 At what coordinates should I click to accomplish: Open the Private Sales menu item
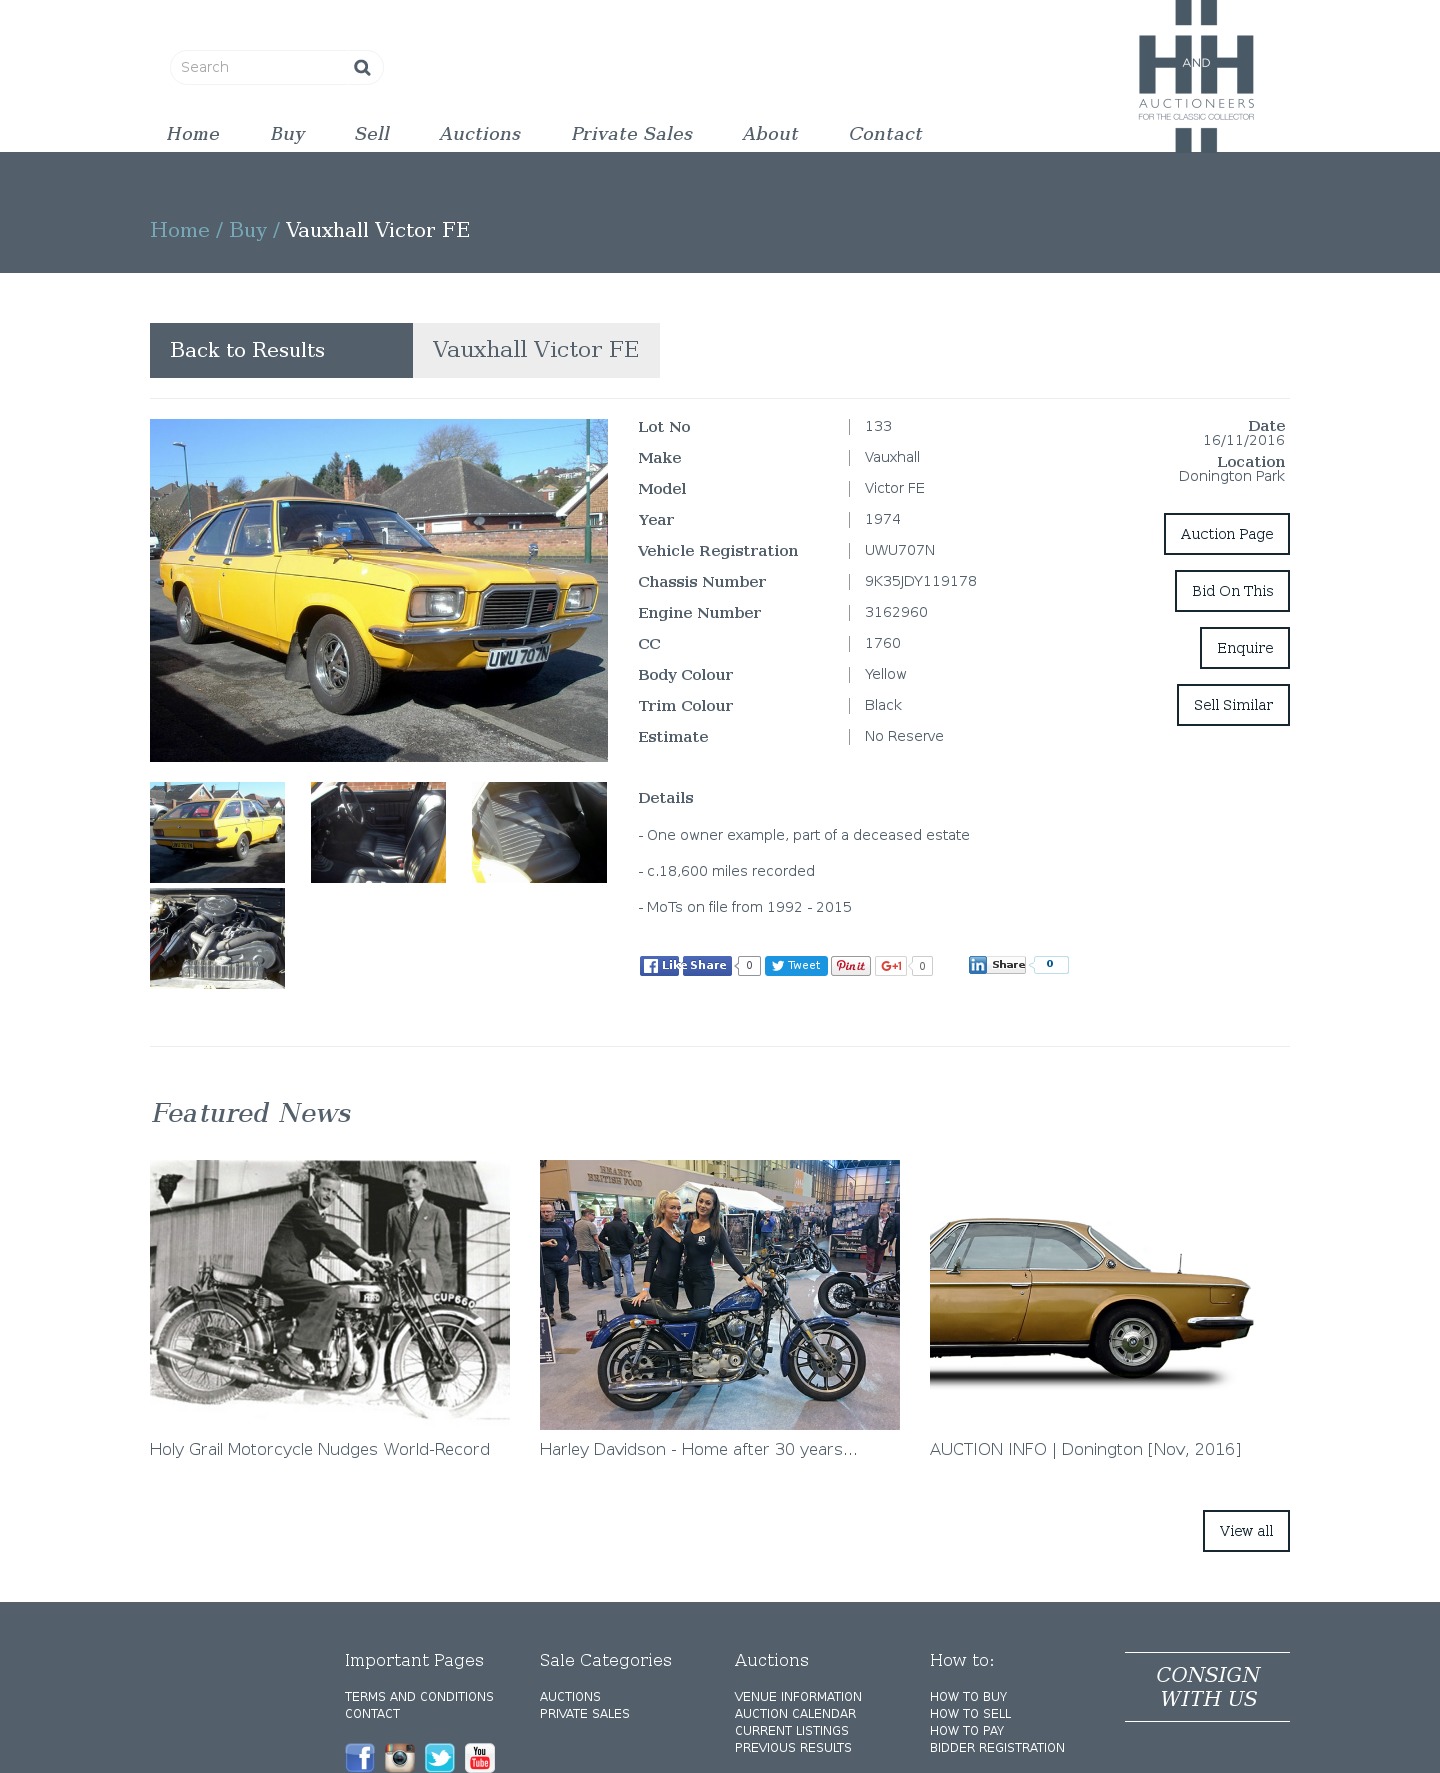[x=632, y=134]
